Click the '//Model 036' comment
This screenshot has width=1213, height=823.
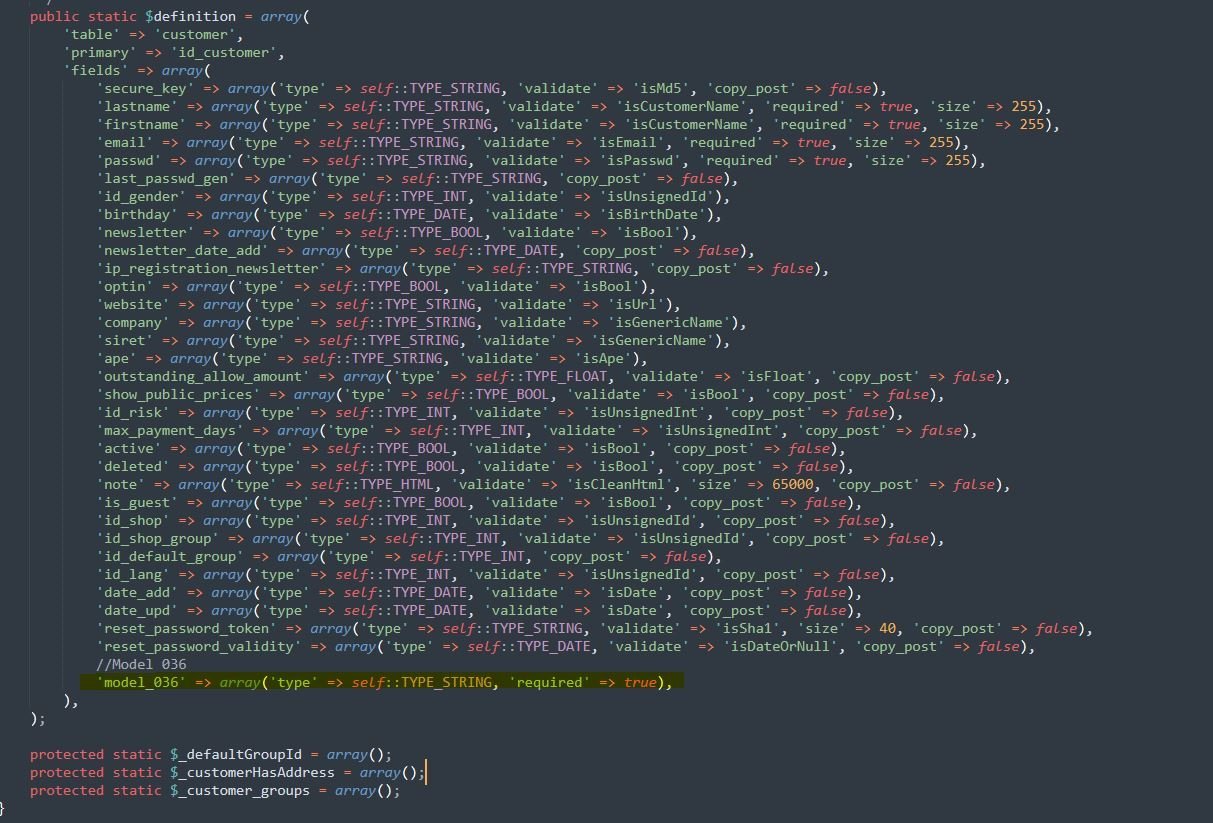pos(141,664)
